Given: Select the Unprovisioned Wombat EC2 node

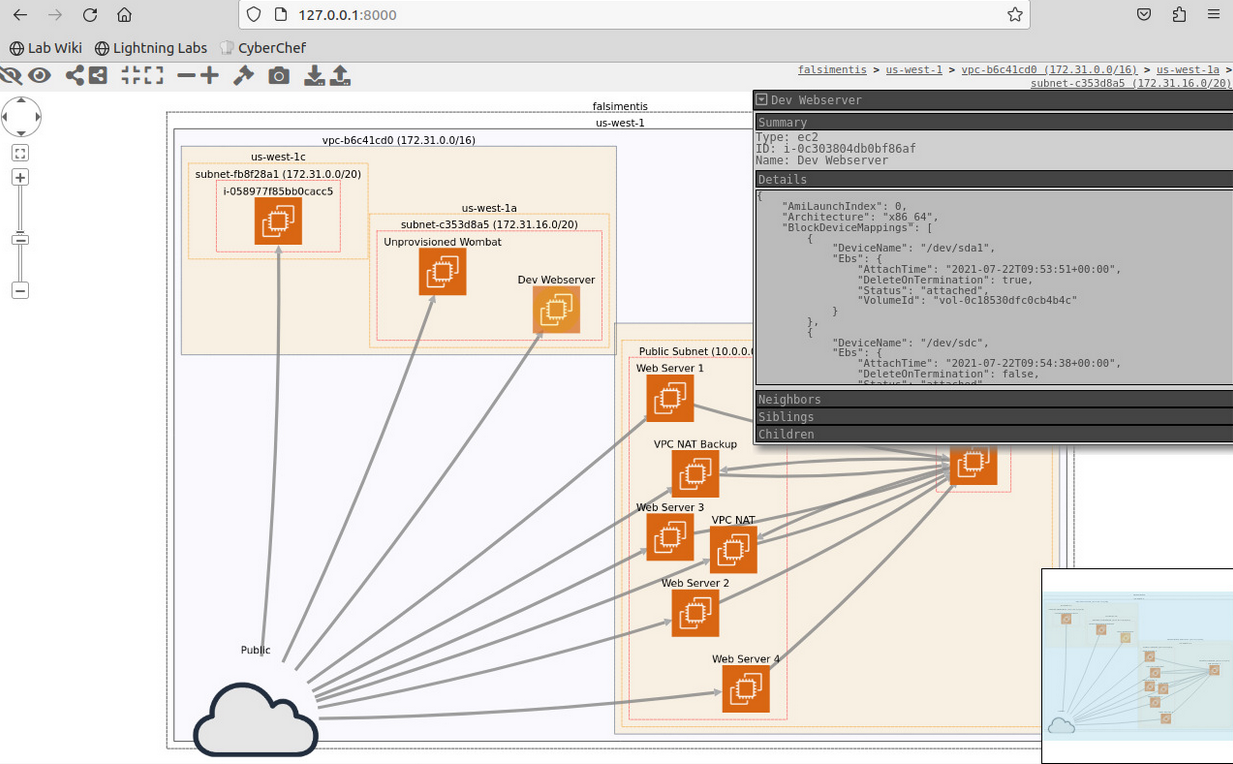Looking at the screenshot, I should (442, 271).
